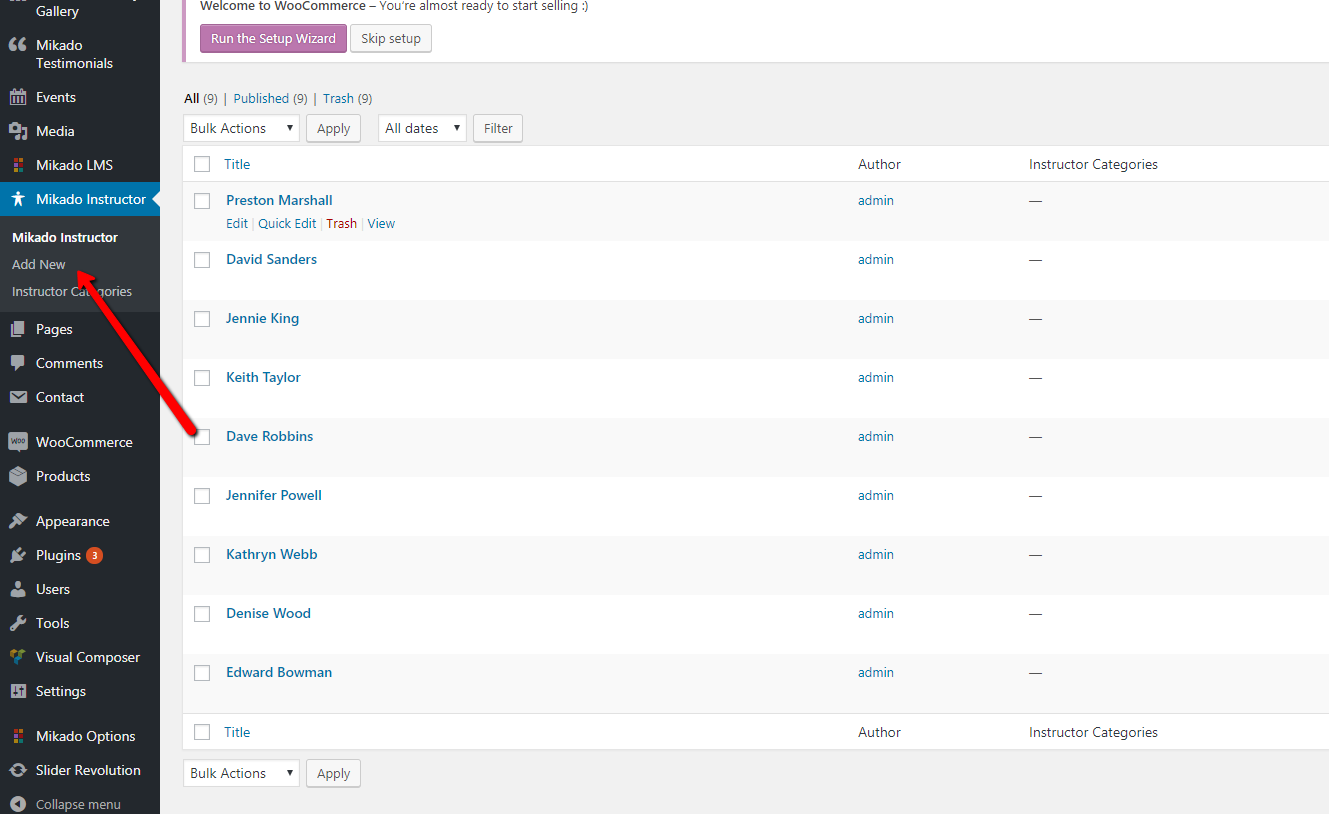Click the Slider Revolution refresh icon
This screenshot has width=1329, height=814.
17,770
